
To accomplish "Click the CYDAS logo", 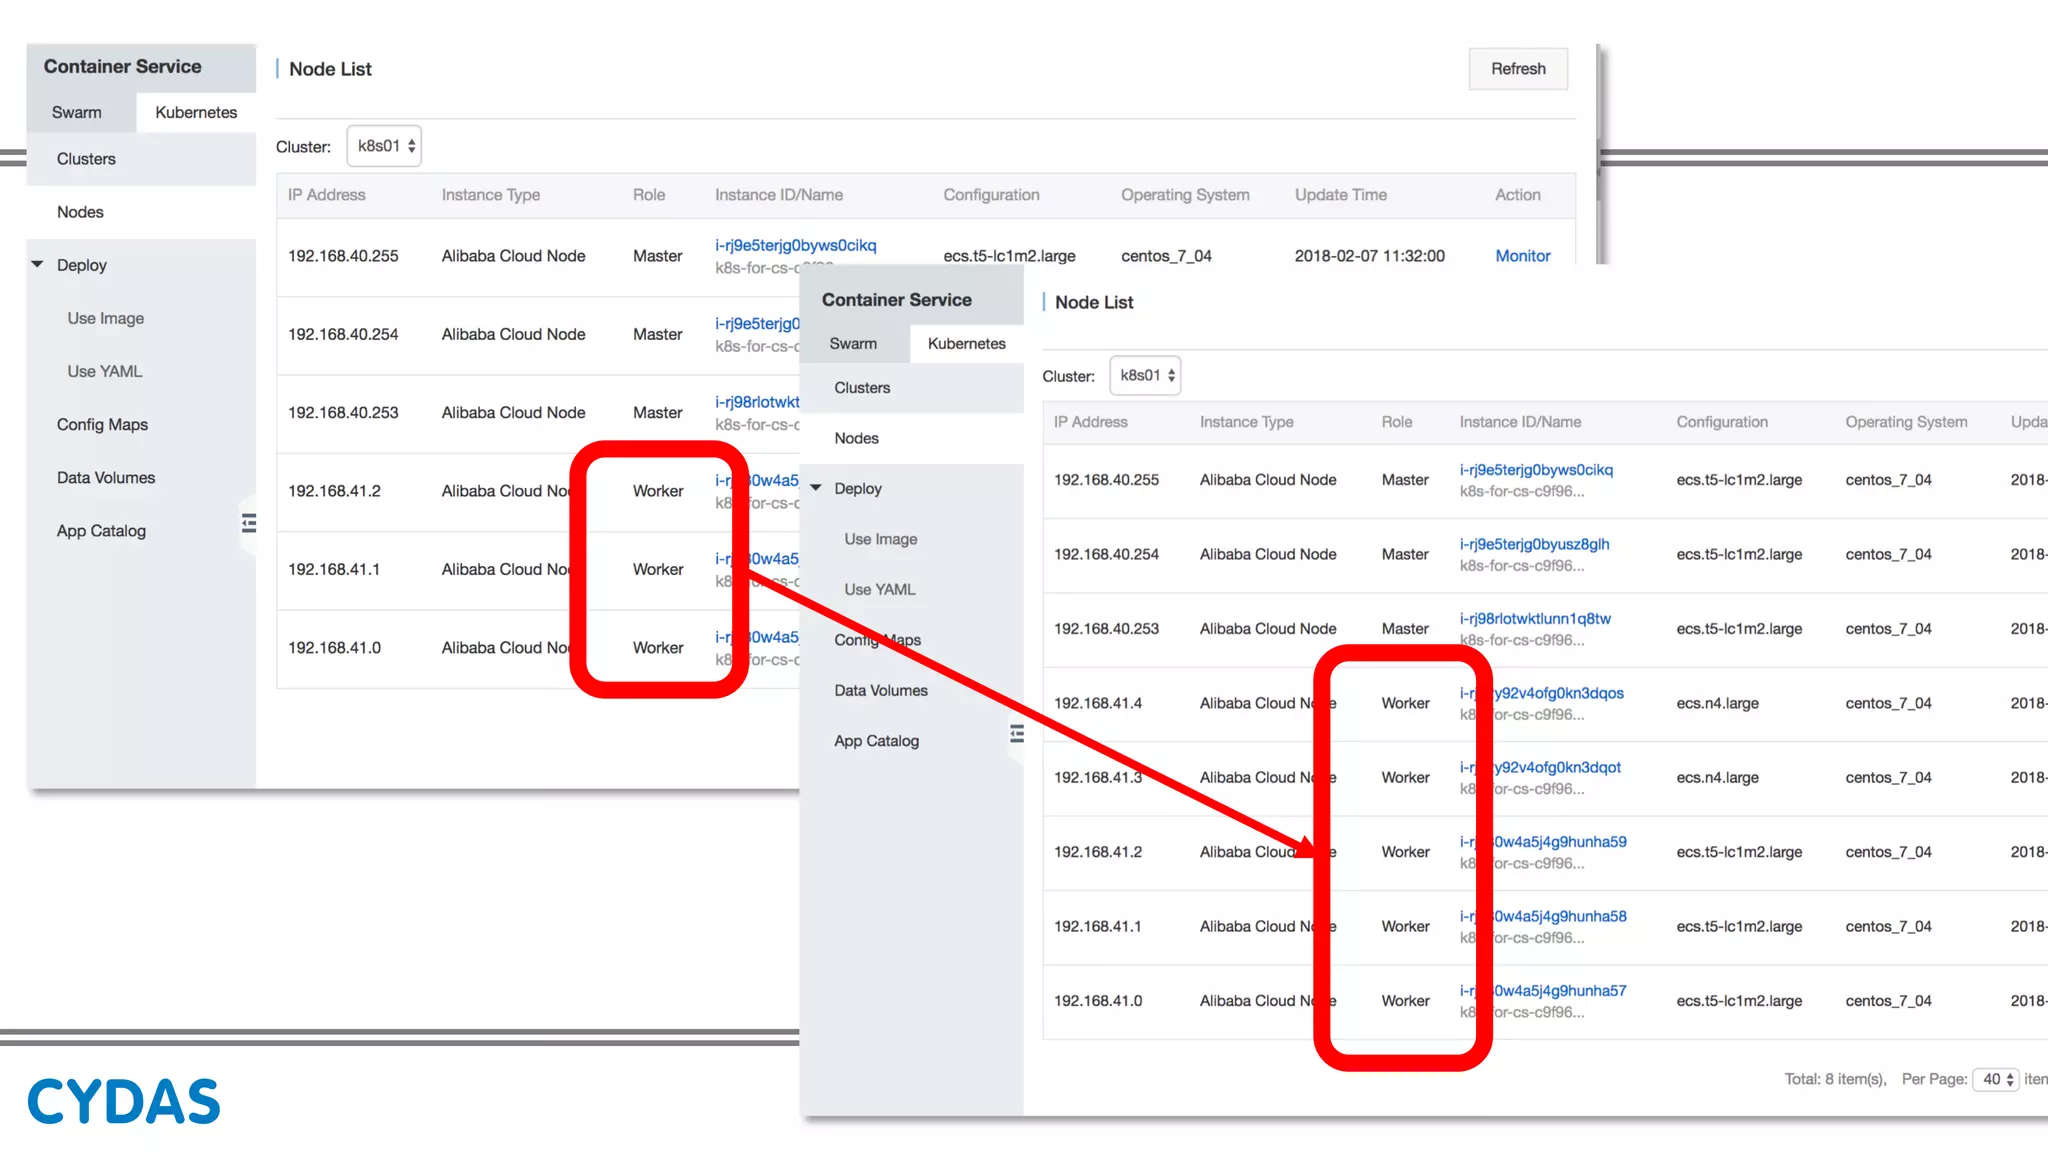I will tap(124, 1102).
